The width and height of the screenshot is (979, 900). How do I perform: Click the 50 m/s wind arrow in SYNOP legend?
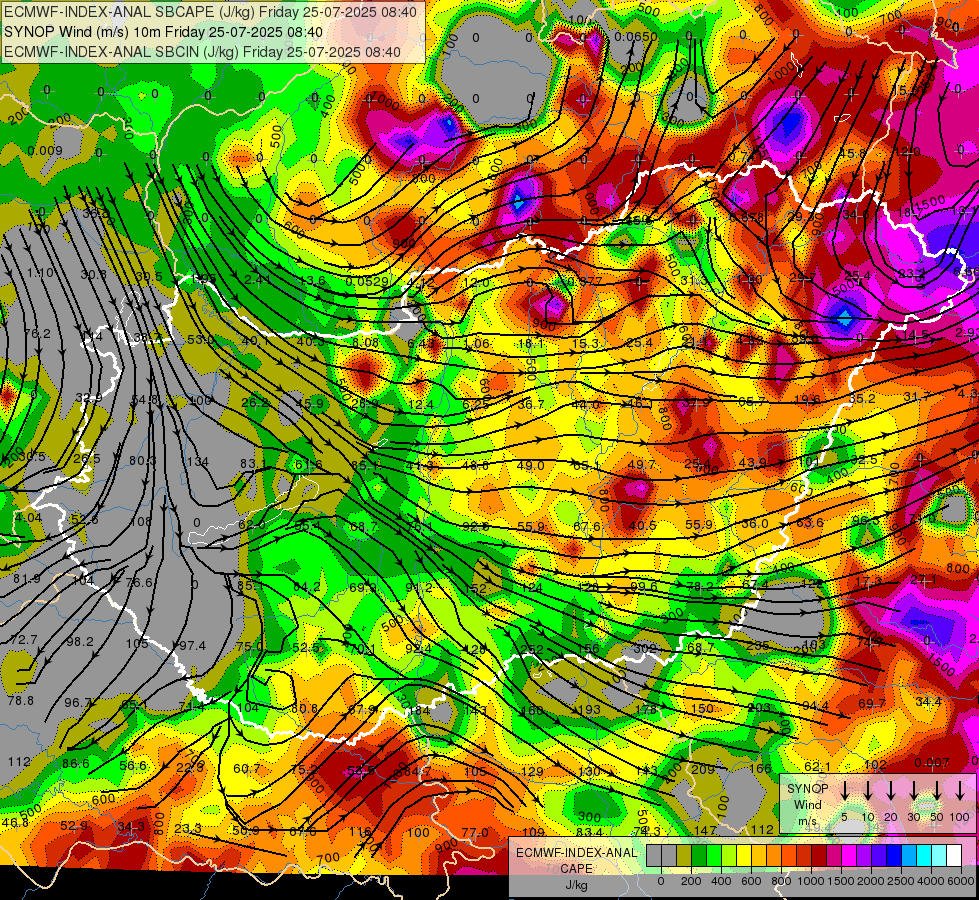[937, 791]
